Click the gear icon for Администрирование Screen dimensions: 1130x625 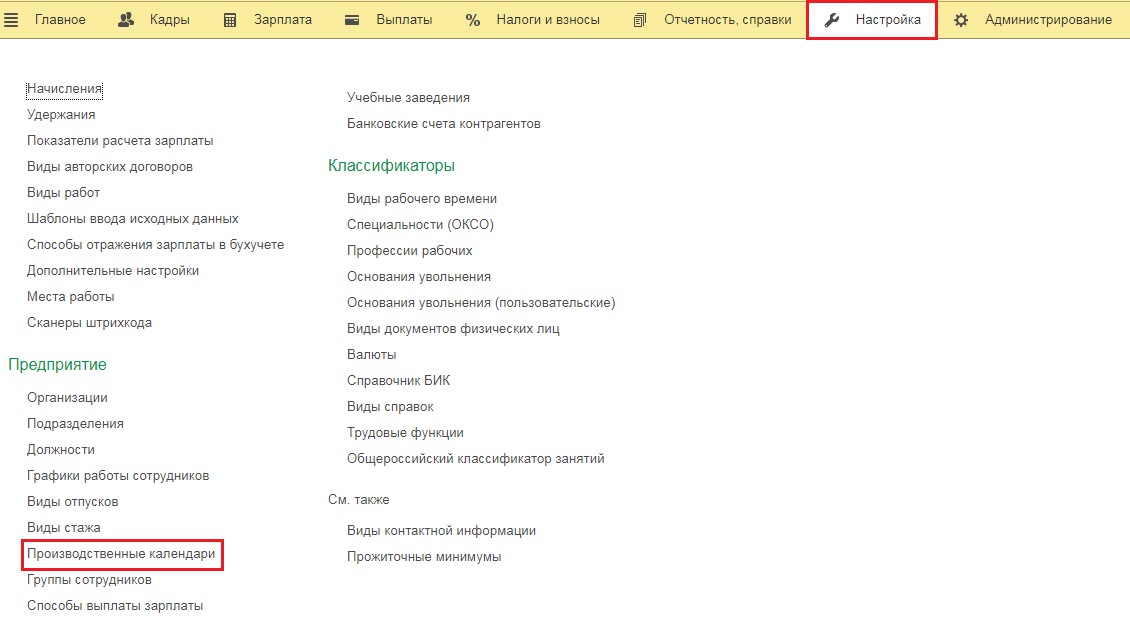pos(961,20)
